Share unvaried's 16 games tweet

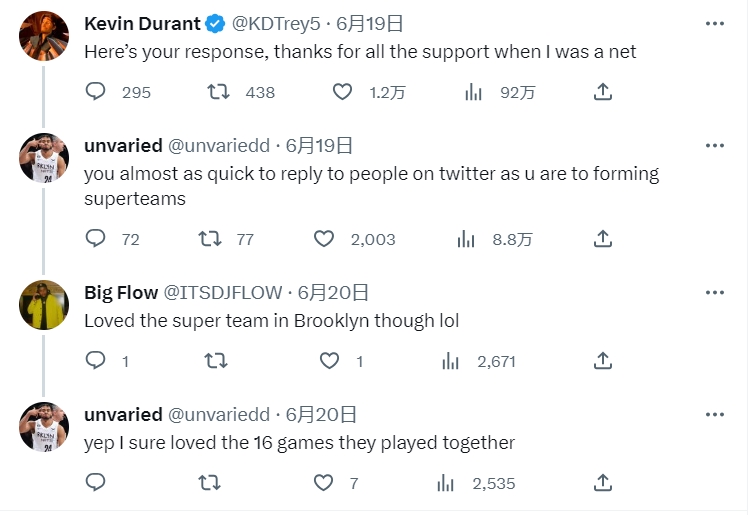click(x=603, y=483)
